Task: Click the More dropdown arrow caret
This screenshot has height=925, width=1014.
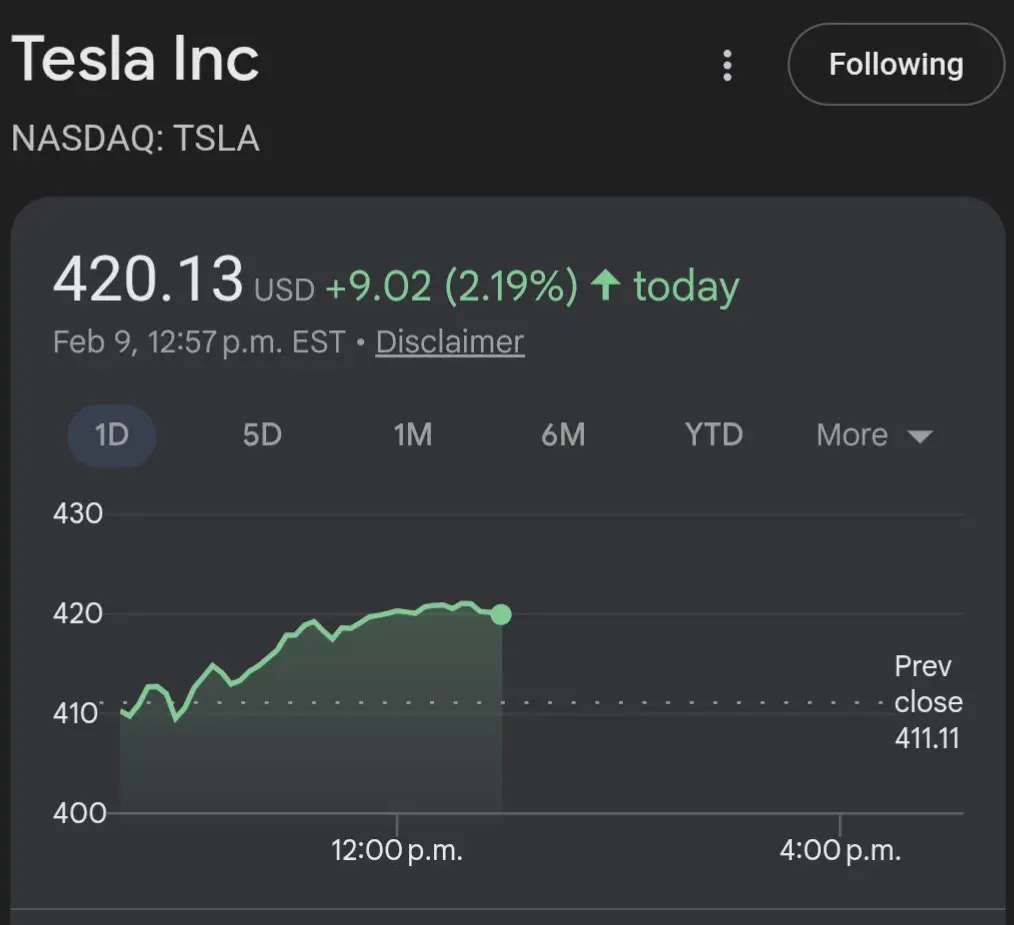Action: tap(919, 436)
